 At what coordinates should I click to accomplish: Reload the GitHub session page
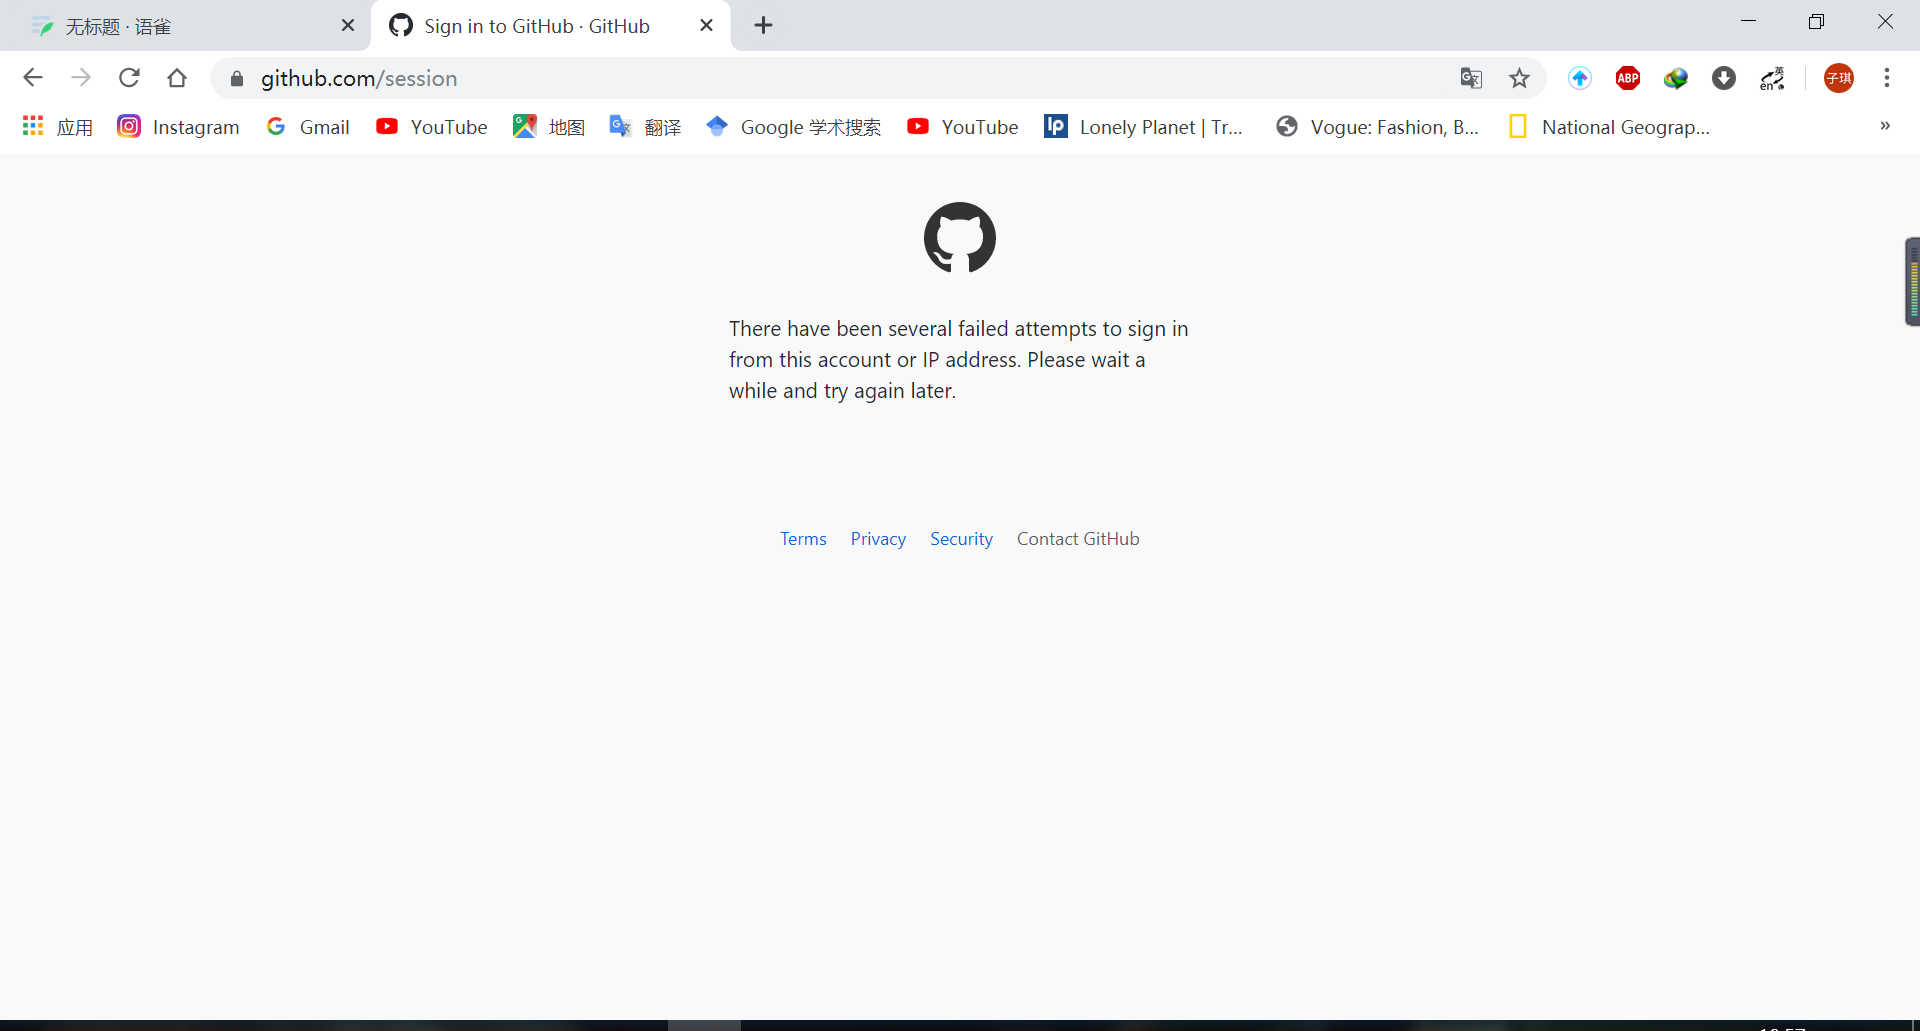129,78
